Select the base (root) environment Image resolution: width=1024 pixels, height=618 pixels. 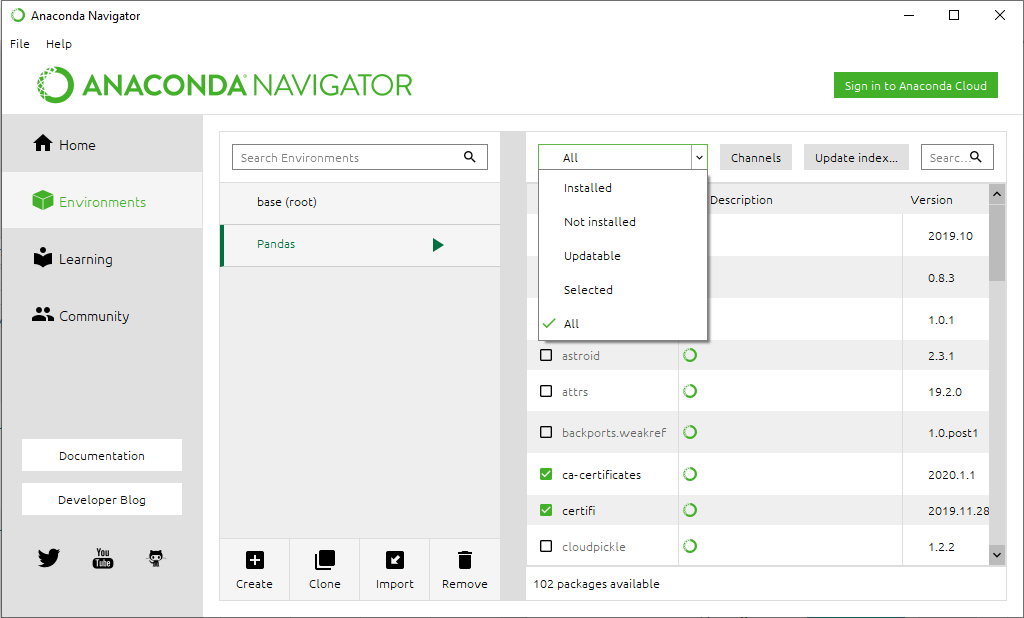360,202
